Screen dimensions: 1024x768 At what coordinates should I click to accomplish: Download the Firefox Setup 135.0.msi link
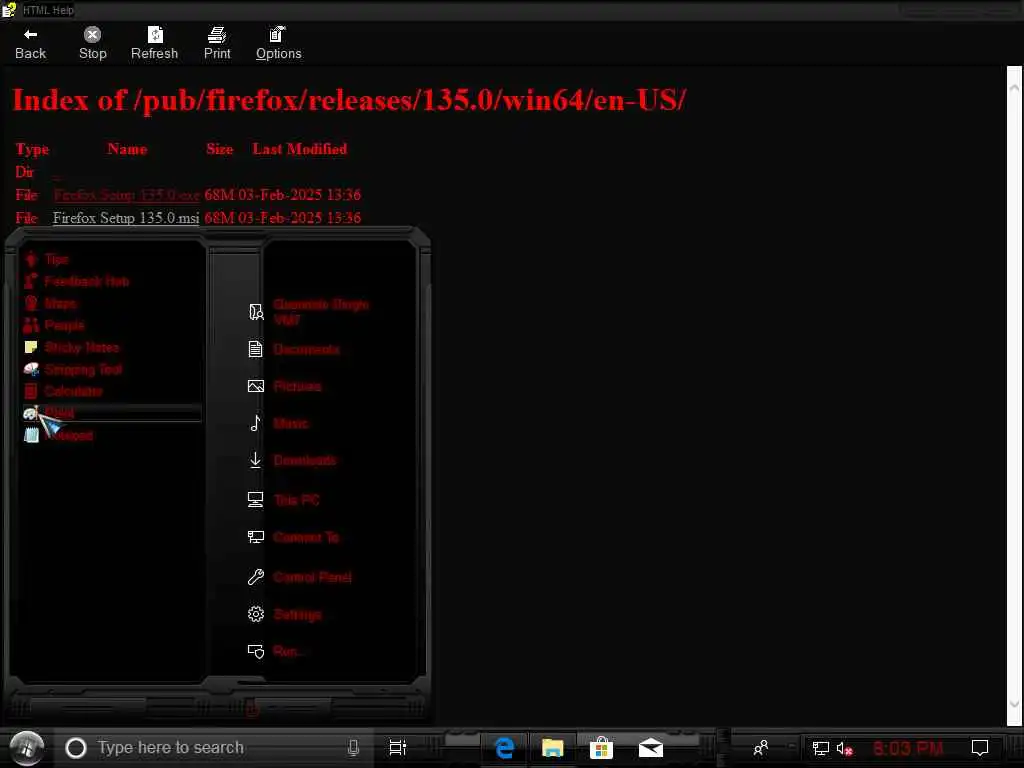point(126,217)
